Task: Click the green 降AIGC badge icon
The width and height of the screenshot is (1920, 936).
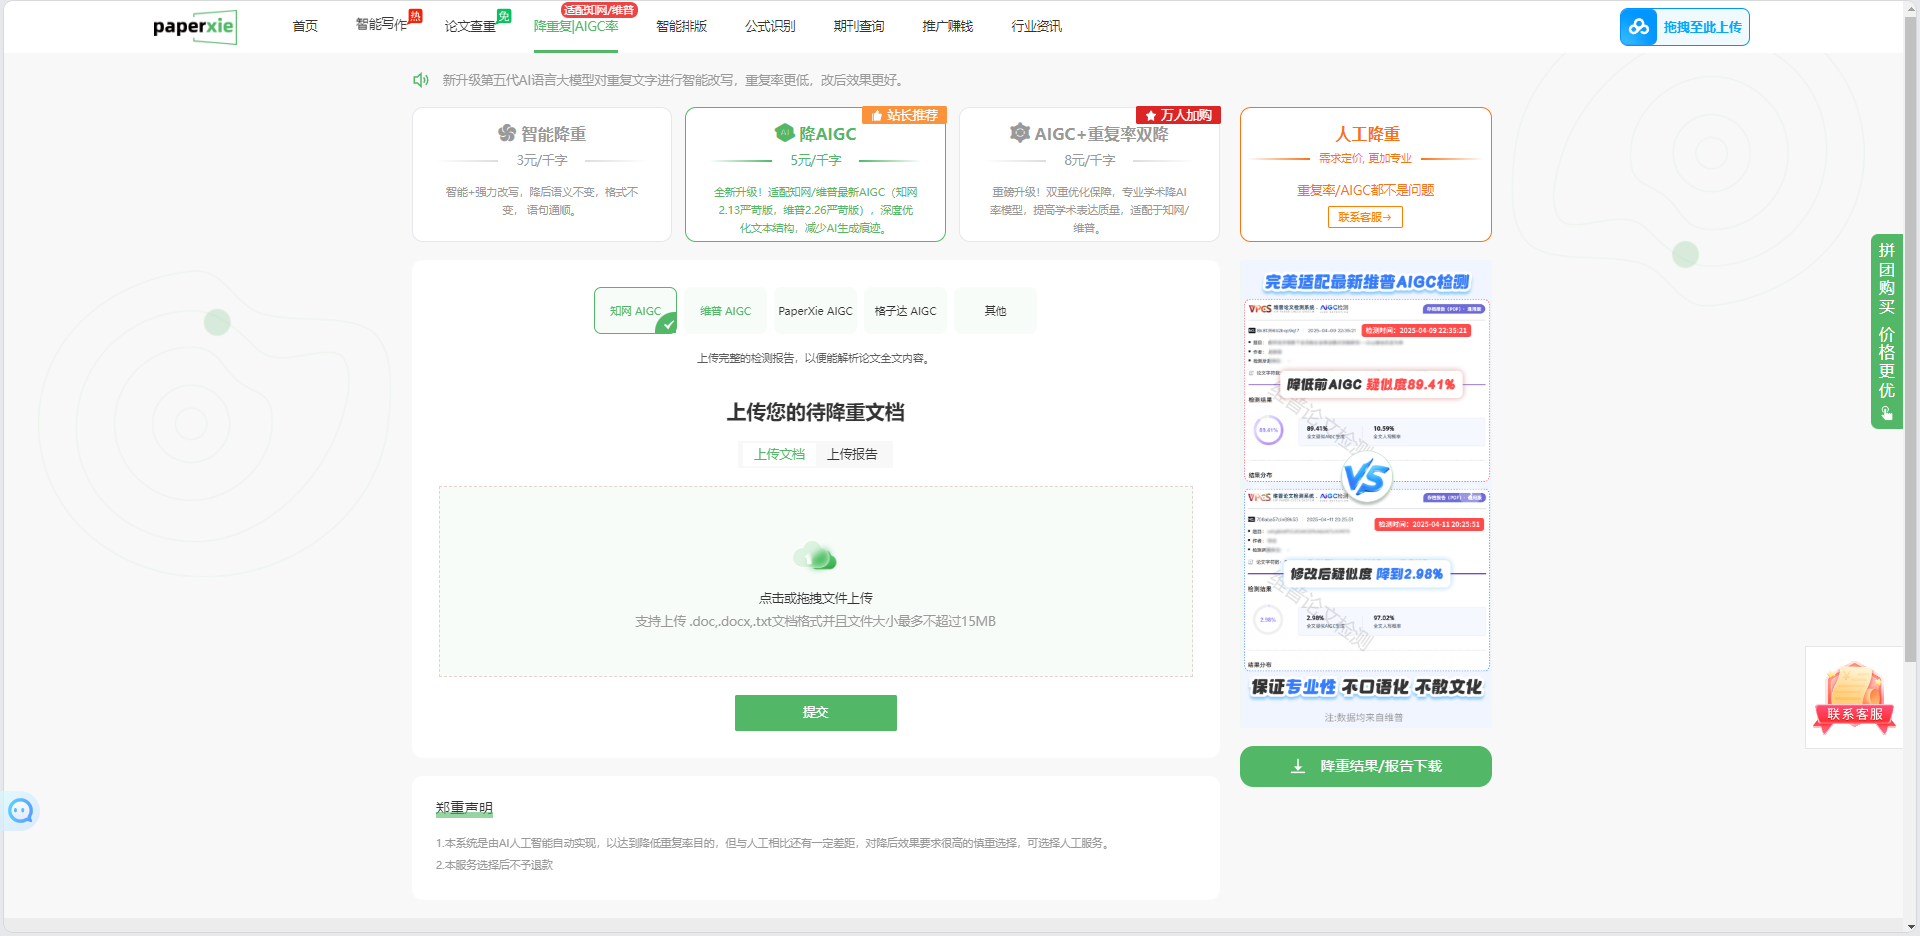Action: pos(784,133)
